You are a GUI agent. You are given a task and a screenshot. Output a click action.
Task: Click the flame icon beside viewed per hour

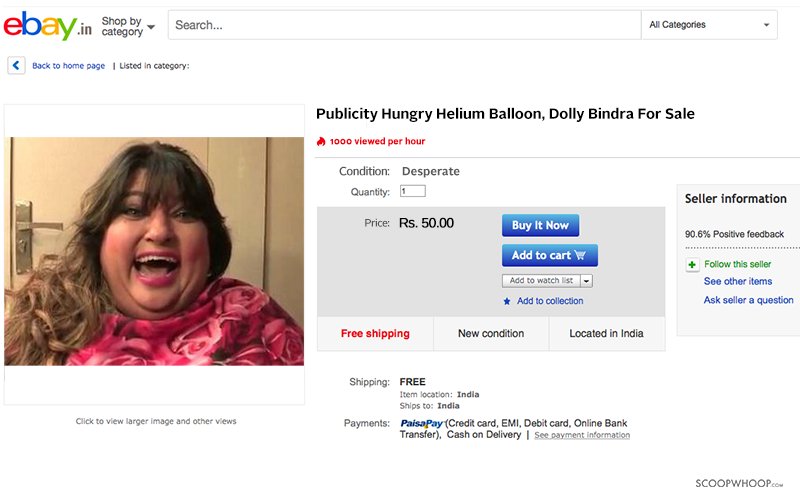[x=321, y=141]
